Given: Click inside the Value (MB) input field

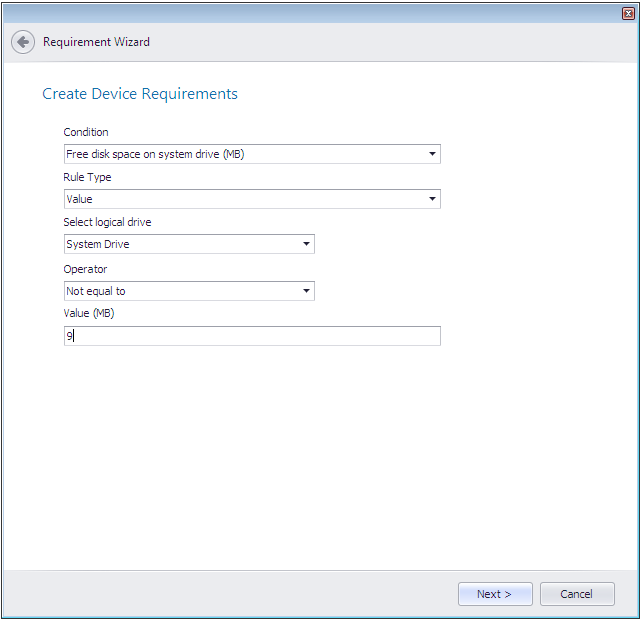Looking at the screenshot, I should tap(251, 337).
